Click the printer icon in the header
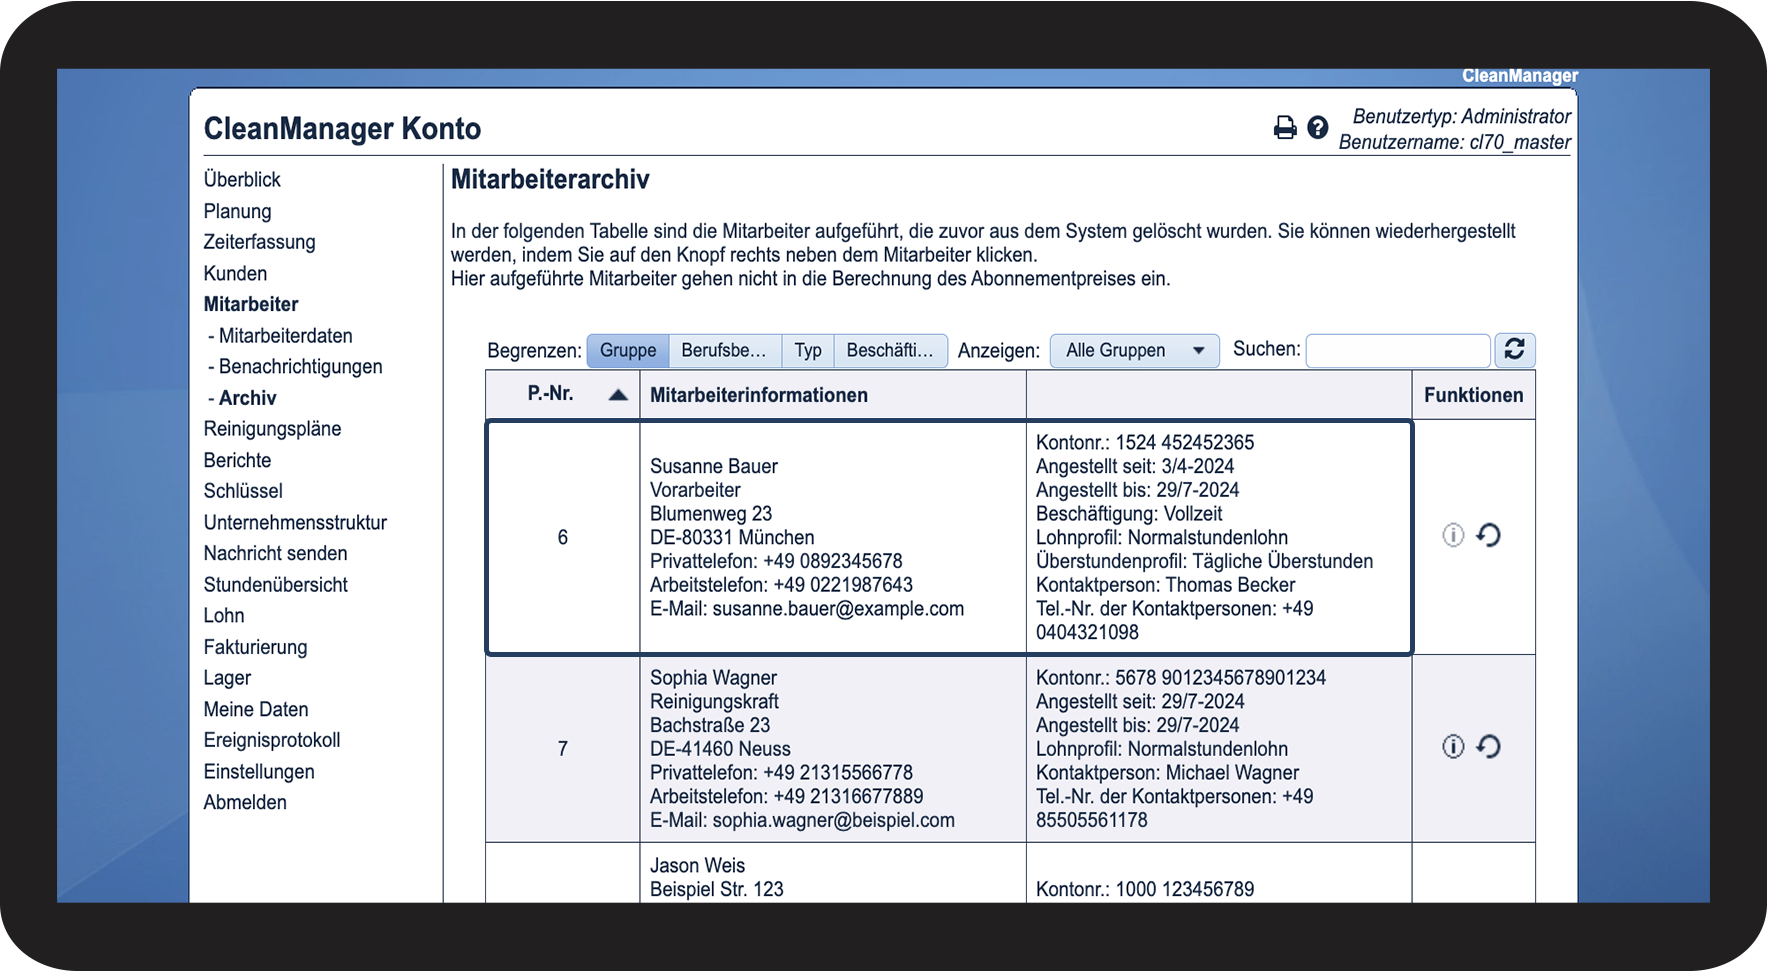Screen dimensions: 1767x971 (x=1284, y=128)
